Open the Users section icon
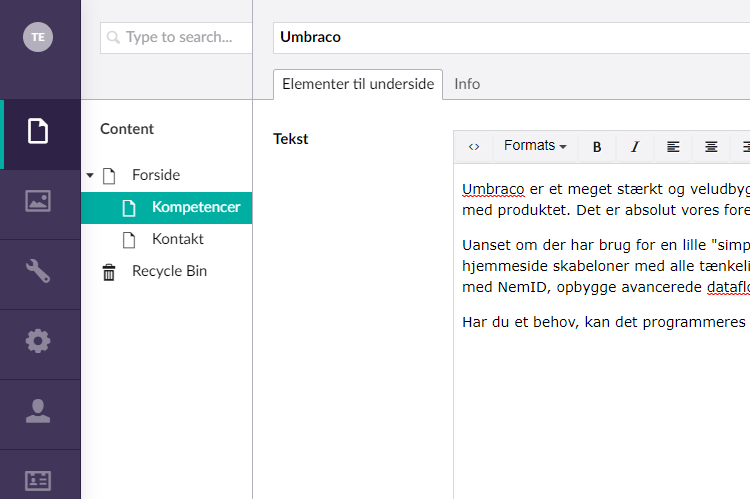Screen dimensions: 750x500 coord(38,411)
